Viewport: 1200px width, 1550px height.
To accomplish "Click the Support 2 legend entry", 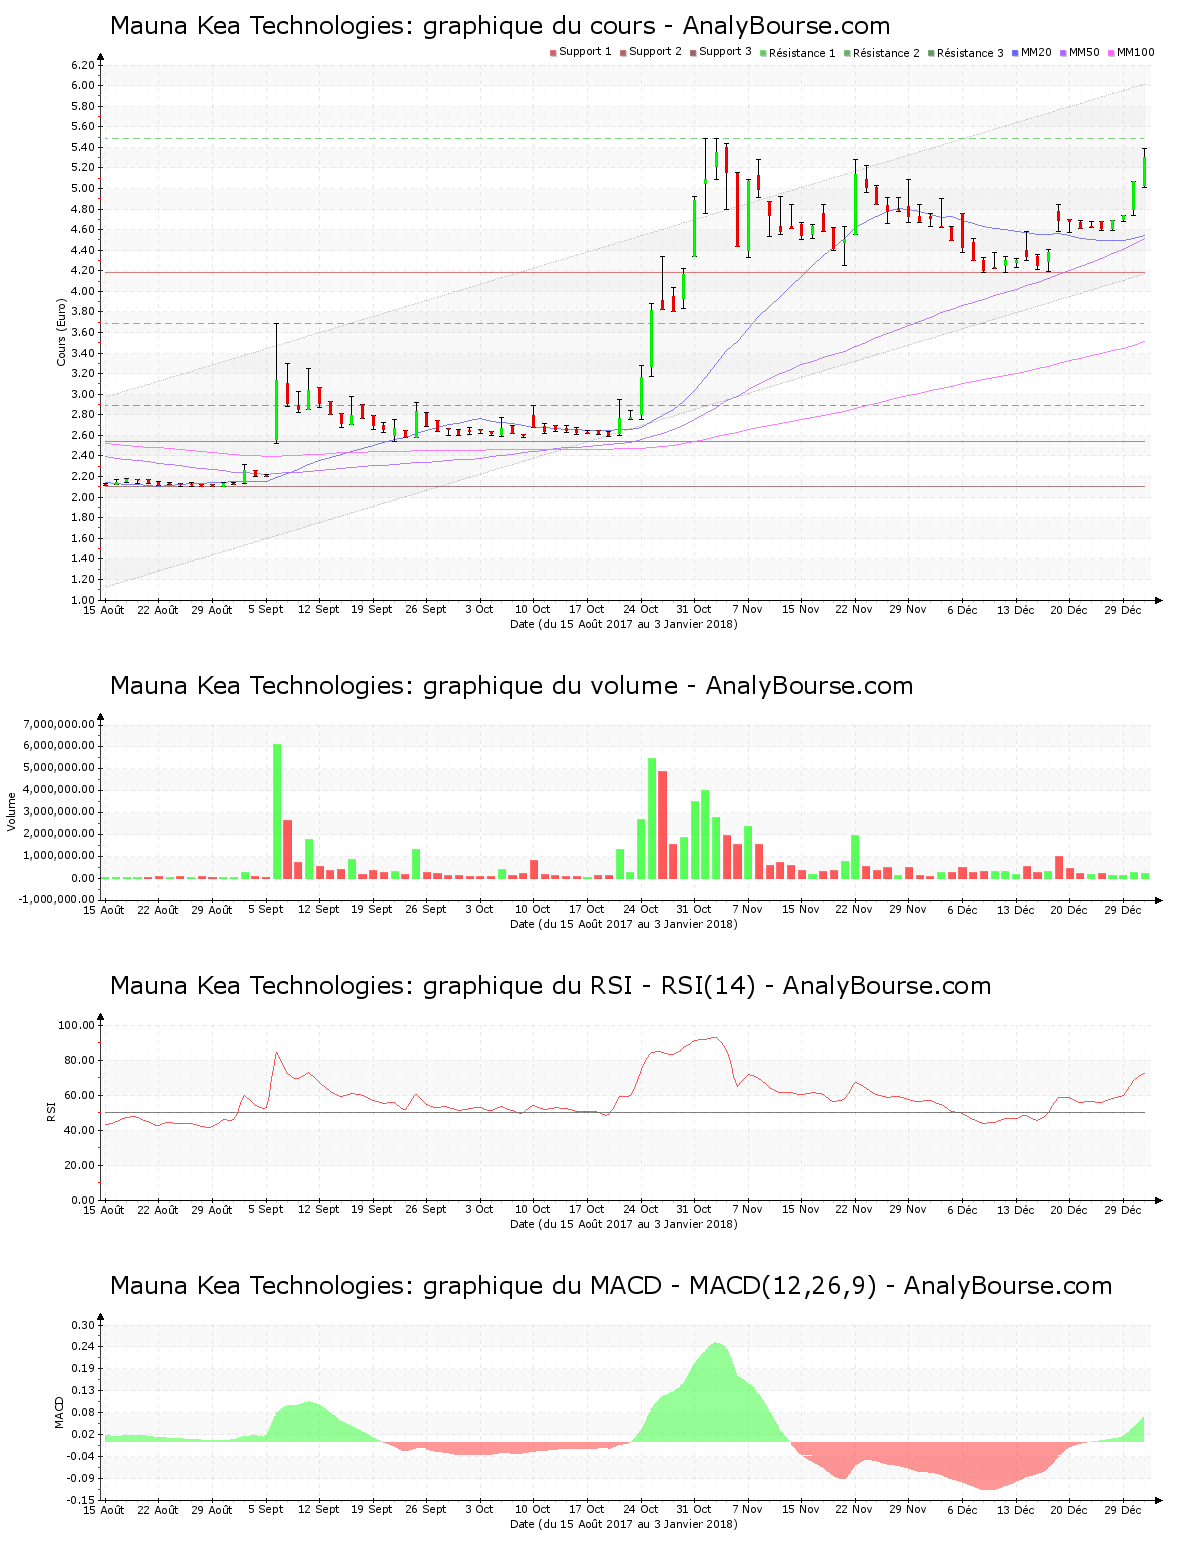I will point(650,52).
